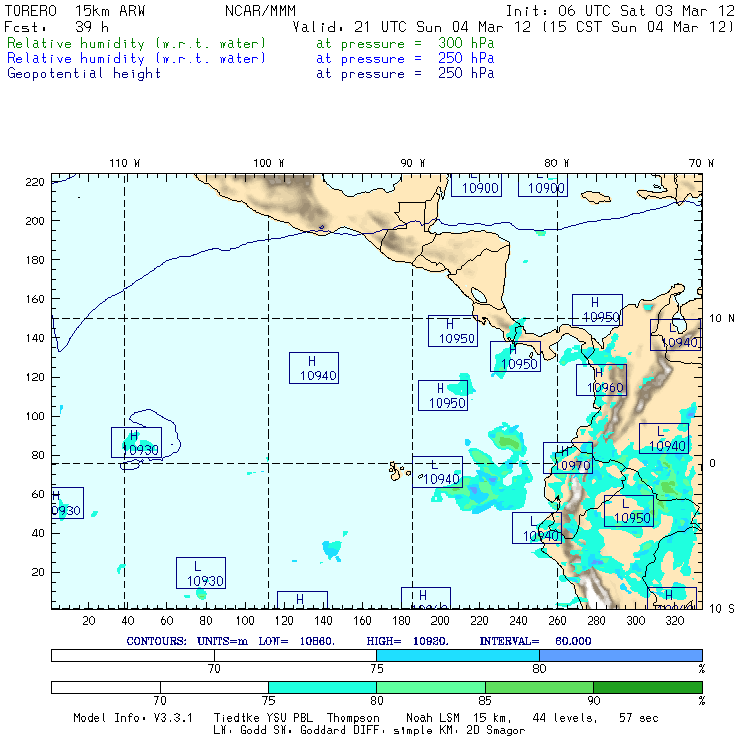Click the '160' tick label on left axis
This screenshot has width=740, height=740.
[35, 299]
